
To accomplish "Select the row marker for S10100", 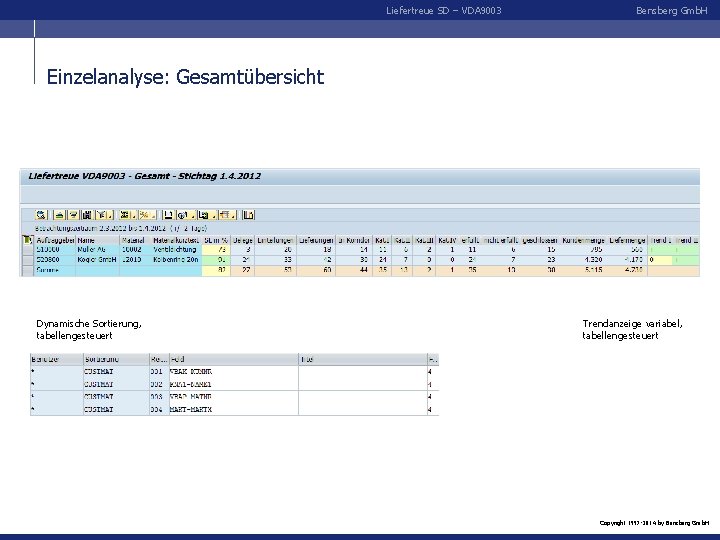I will click(28, 249).
